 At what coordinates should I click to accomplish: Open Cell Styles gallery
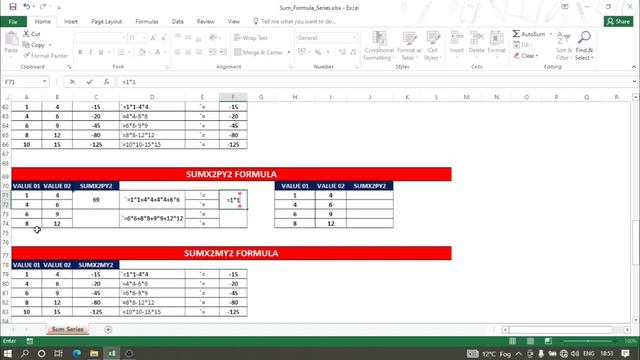[433, 46]
